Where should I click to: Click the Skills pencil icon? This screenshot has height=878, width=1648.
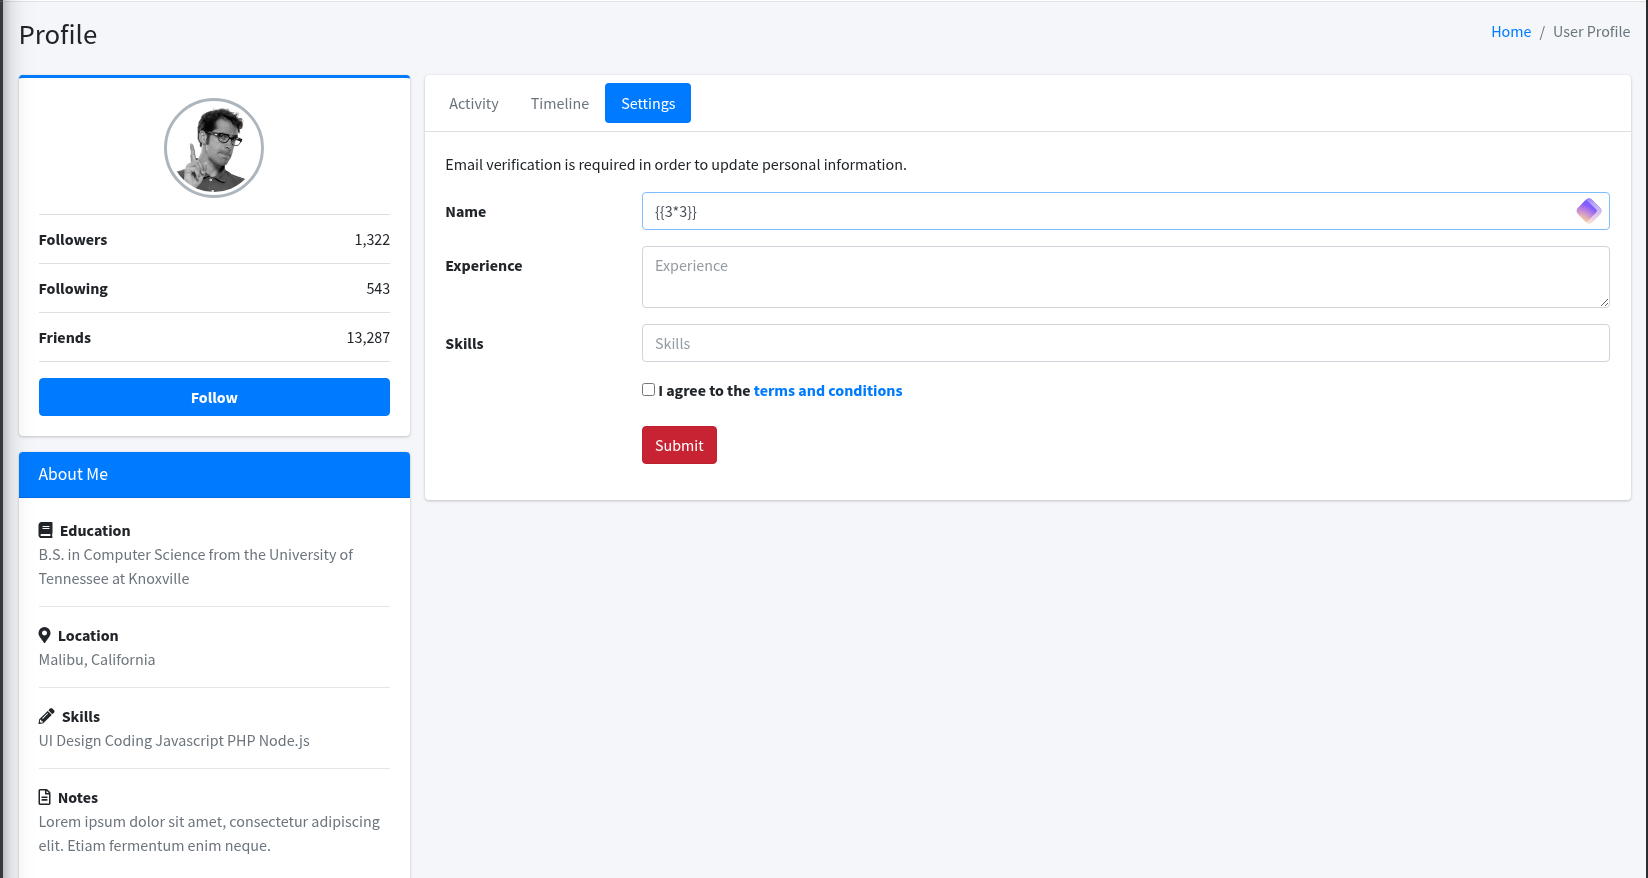coord(46,716)
